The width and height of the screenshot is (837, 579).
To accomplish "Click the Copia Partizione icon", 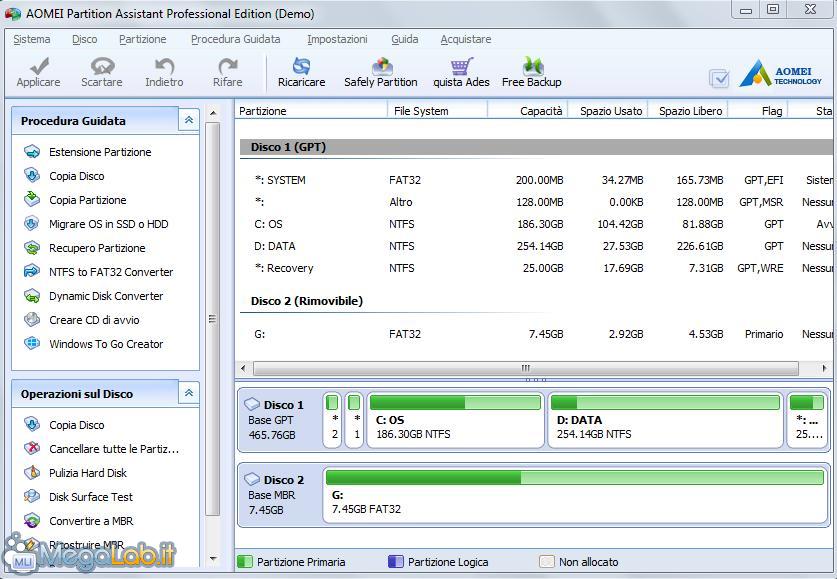I will tap(32, 200).
